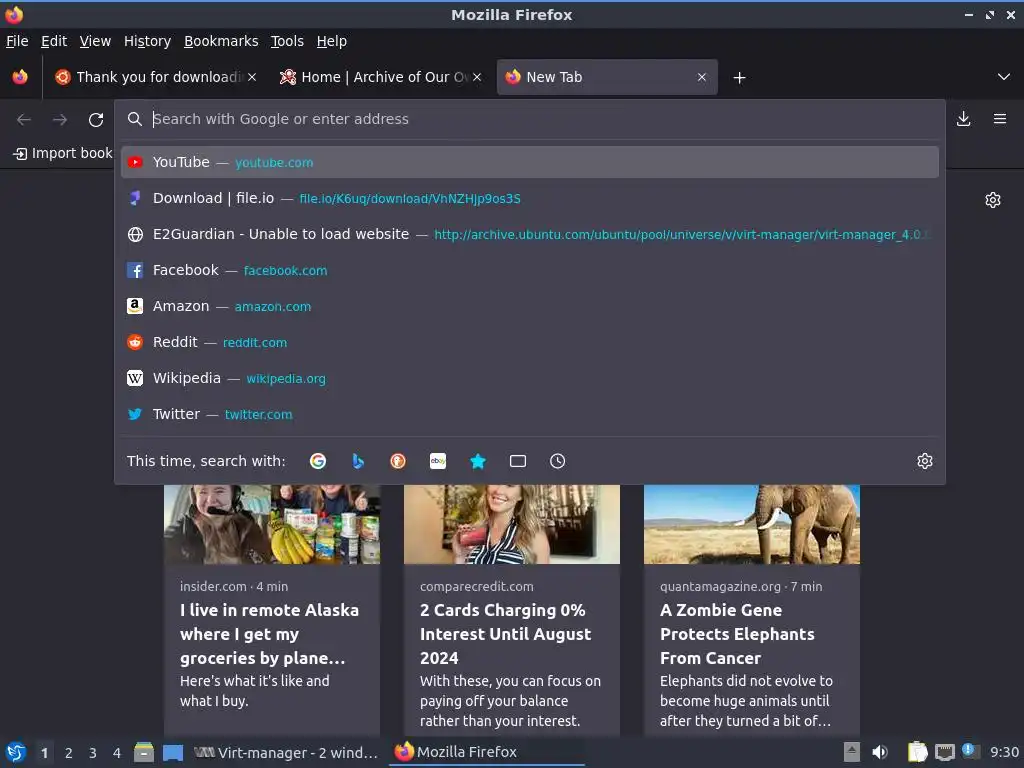Click the network monitor tray icon

click(x=944, y=752)
